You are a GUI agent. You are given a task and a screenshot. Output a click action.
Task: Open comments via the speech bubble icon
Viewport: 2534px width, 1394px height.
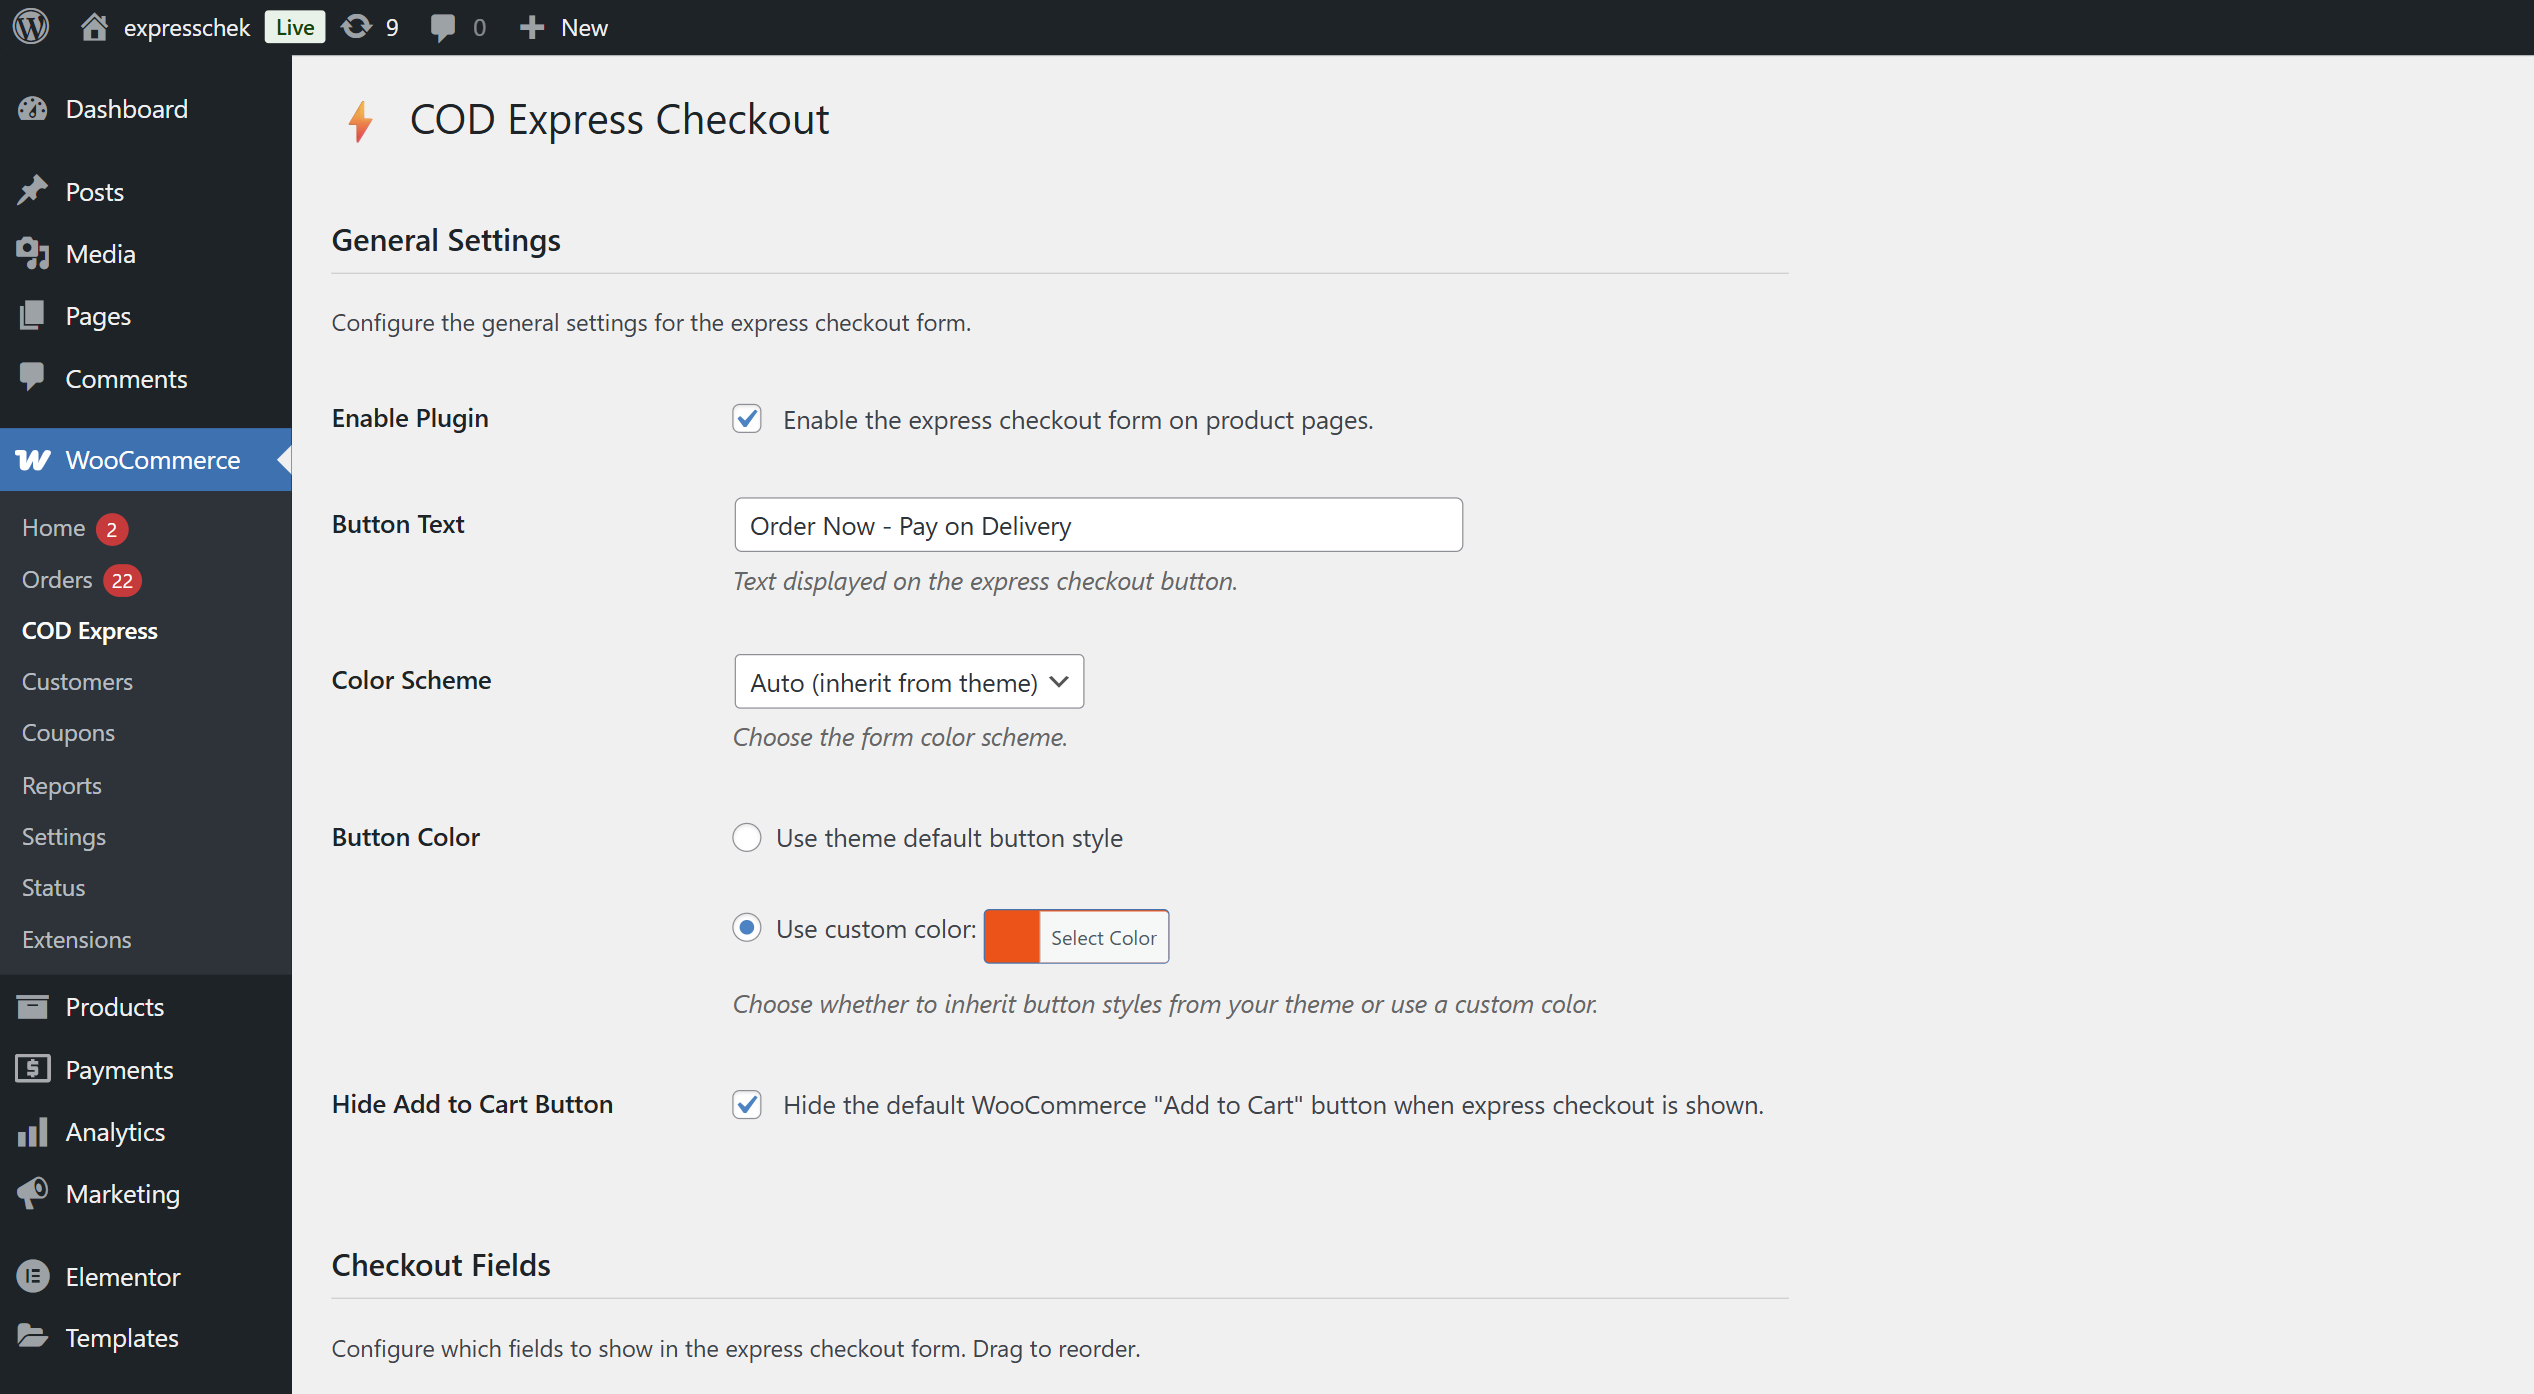coord(444,27)
